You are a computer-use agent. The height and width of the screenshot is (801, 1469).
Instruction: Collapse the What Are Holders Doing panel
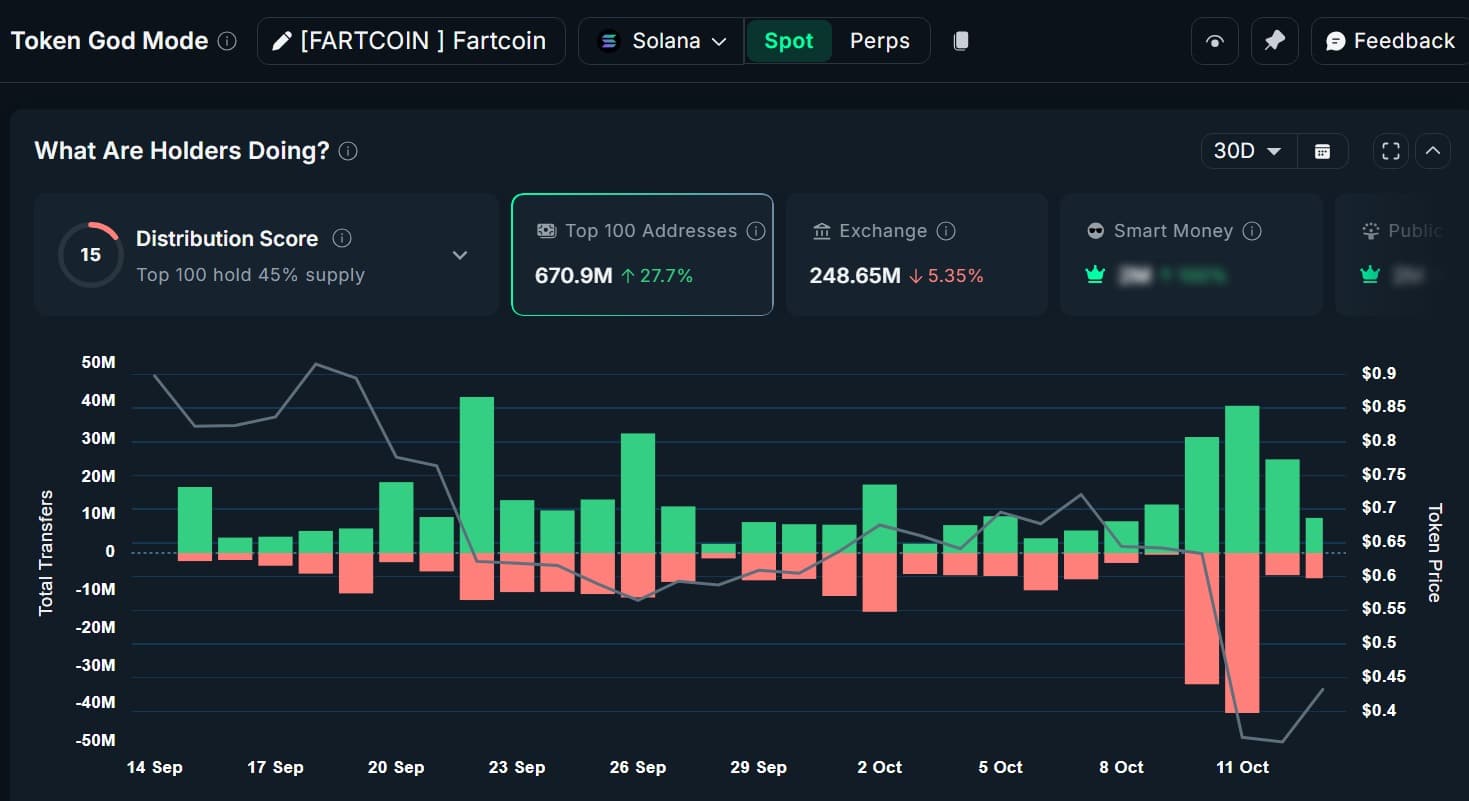[x=1433, y=150]
